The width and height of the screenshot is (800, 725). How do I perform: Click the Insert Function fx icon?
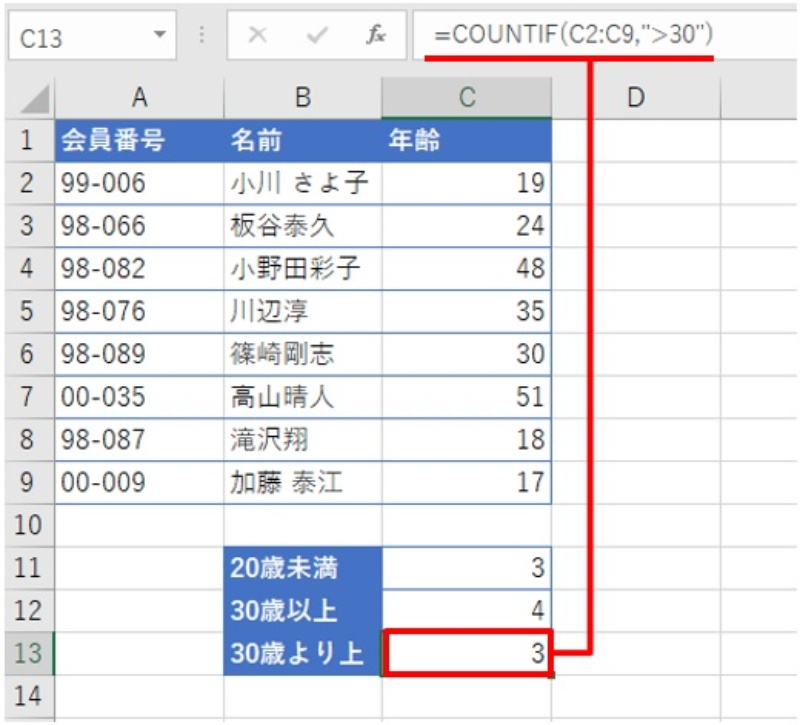click(x=376, y=35)
